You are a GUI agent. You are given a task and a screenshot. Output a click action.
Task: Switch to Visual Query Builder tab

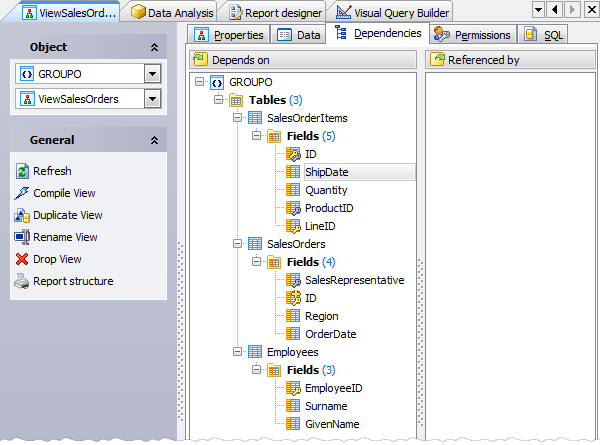[x=393, y=13]
